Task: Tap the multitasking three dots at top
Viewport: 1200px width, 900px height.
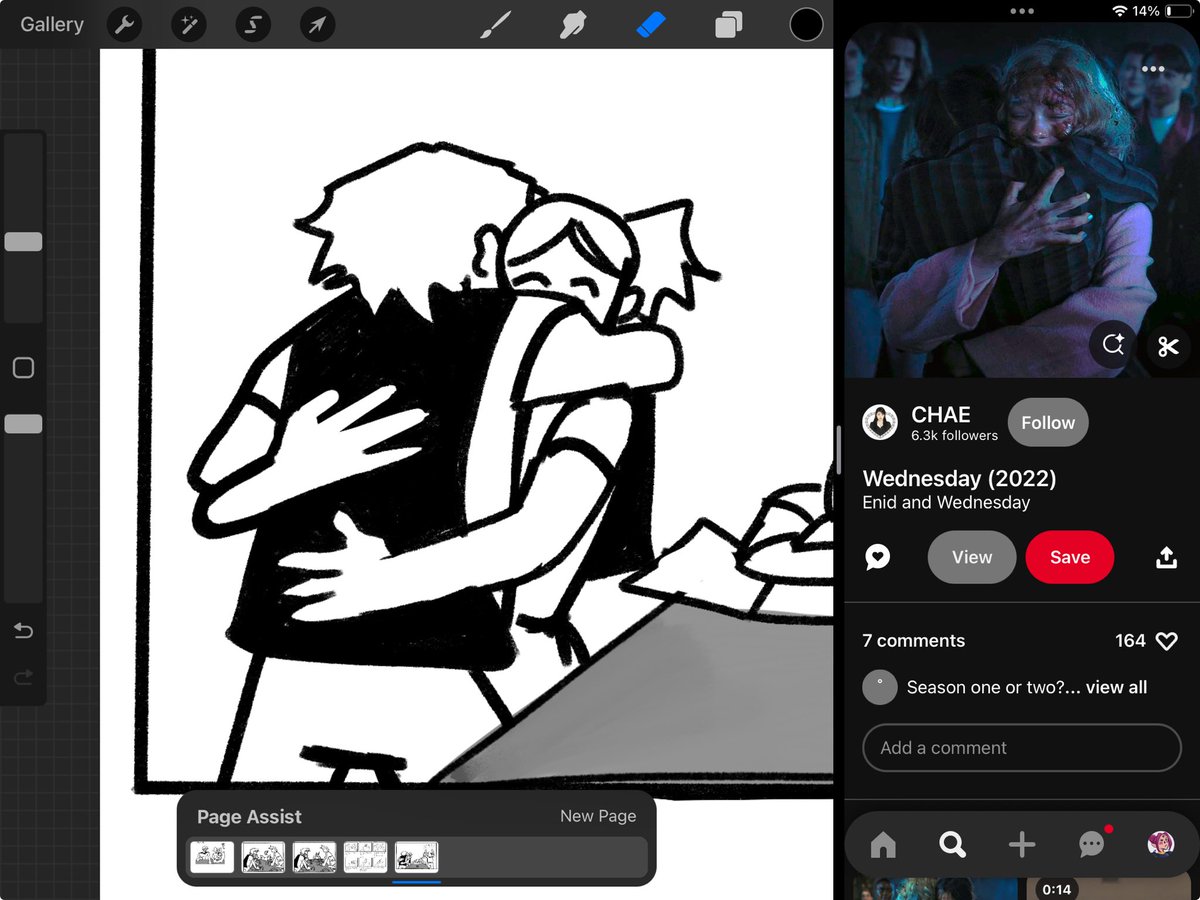Action: click(1022, 12)
